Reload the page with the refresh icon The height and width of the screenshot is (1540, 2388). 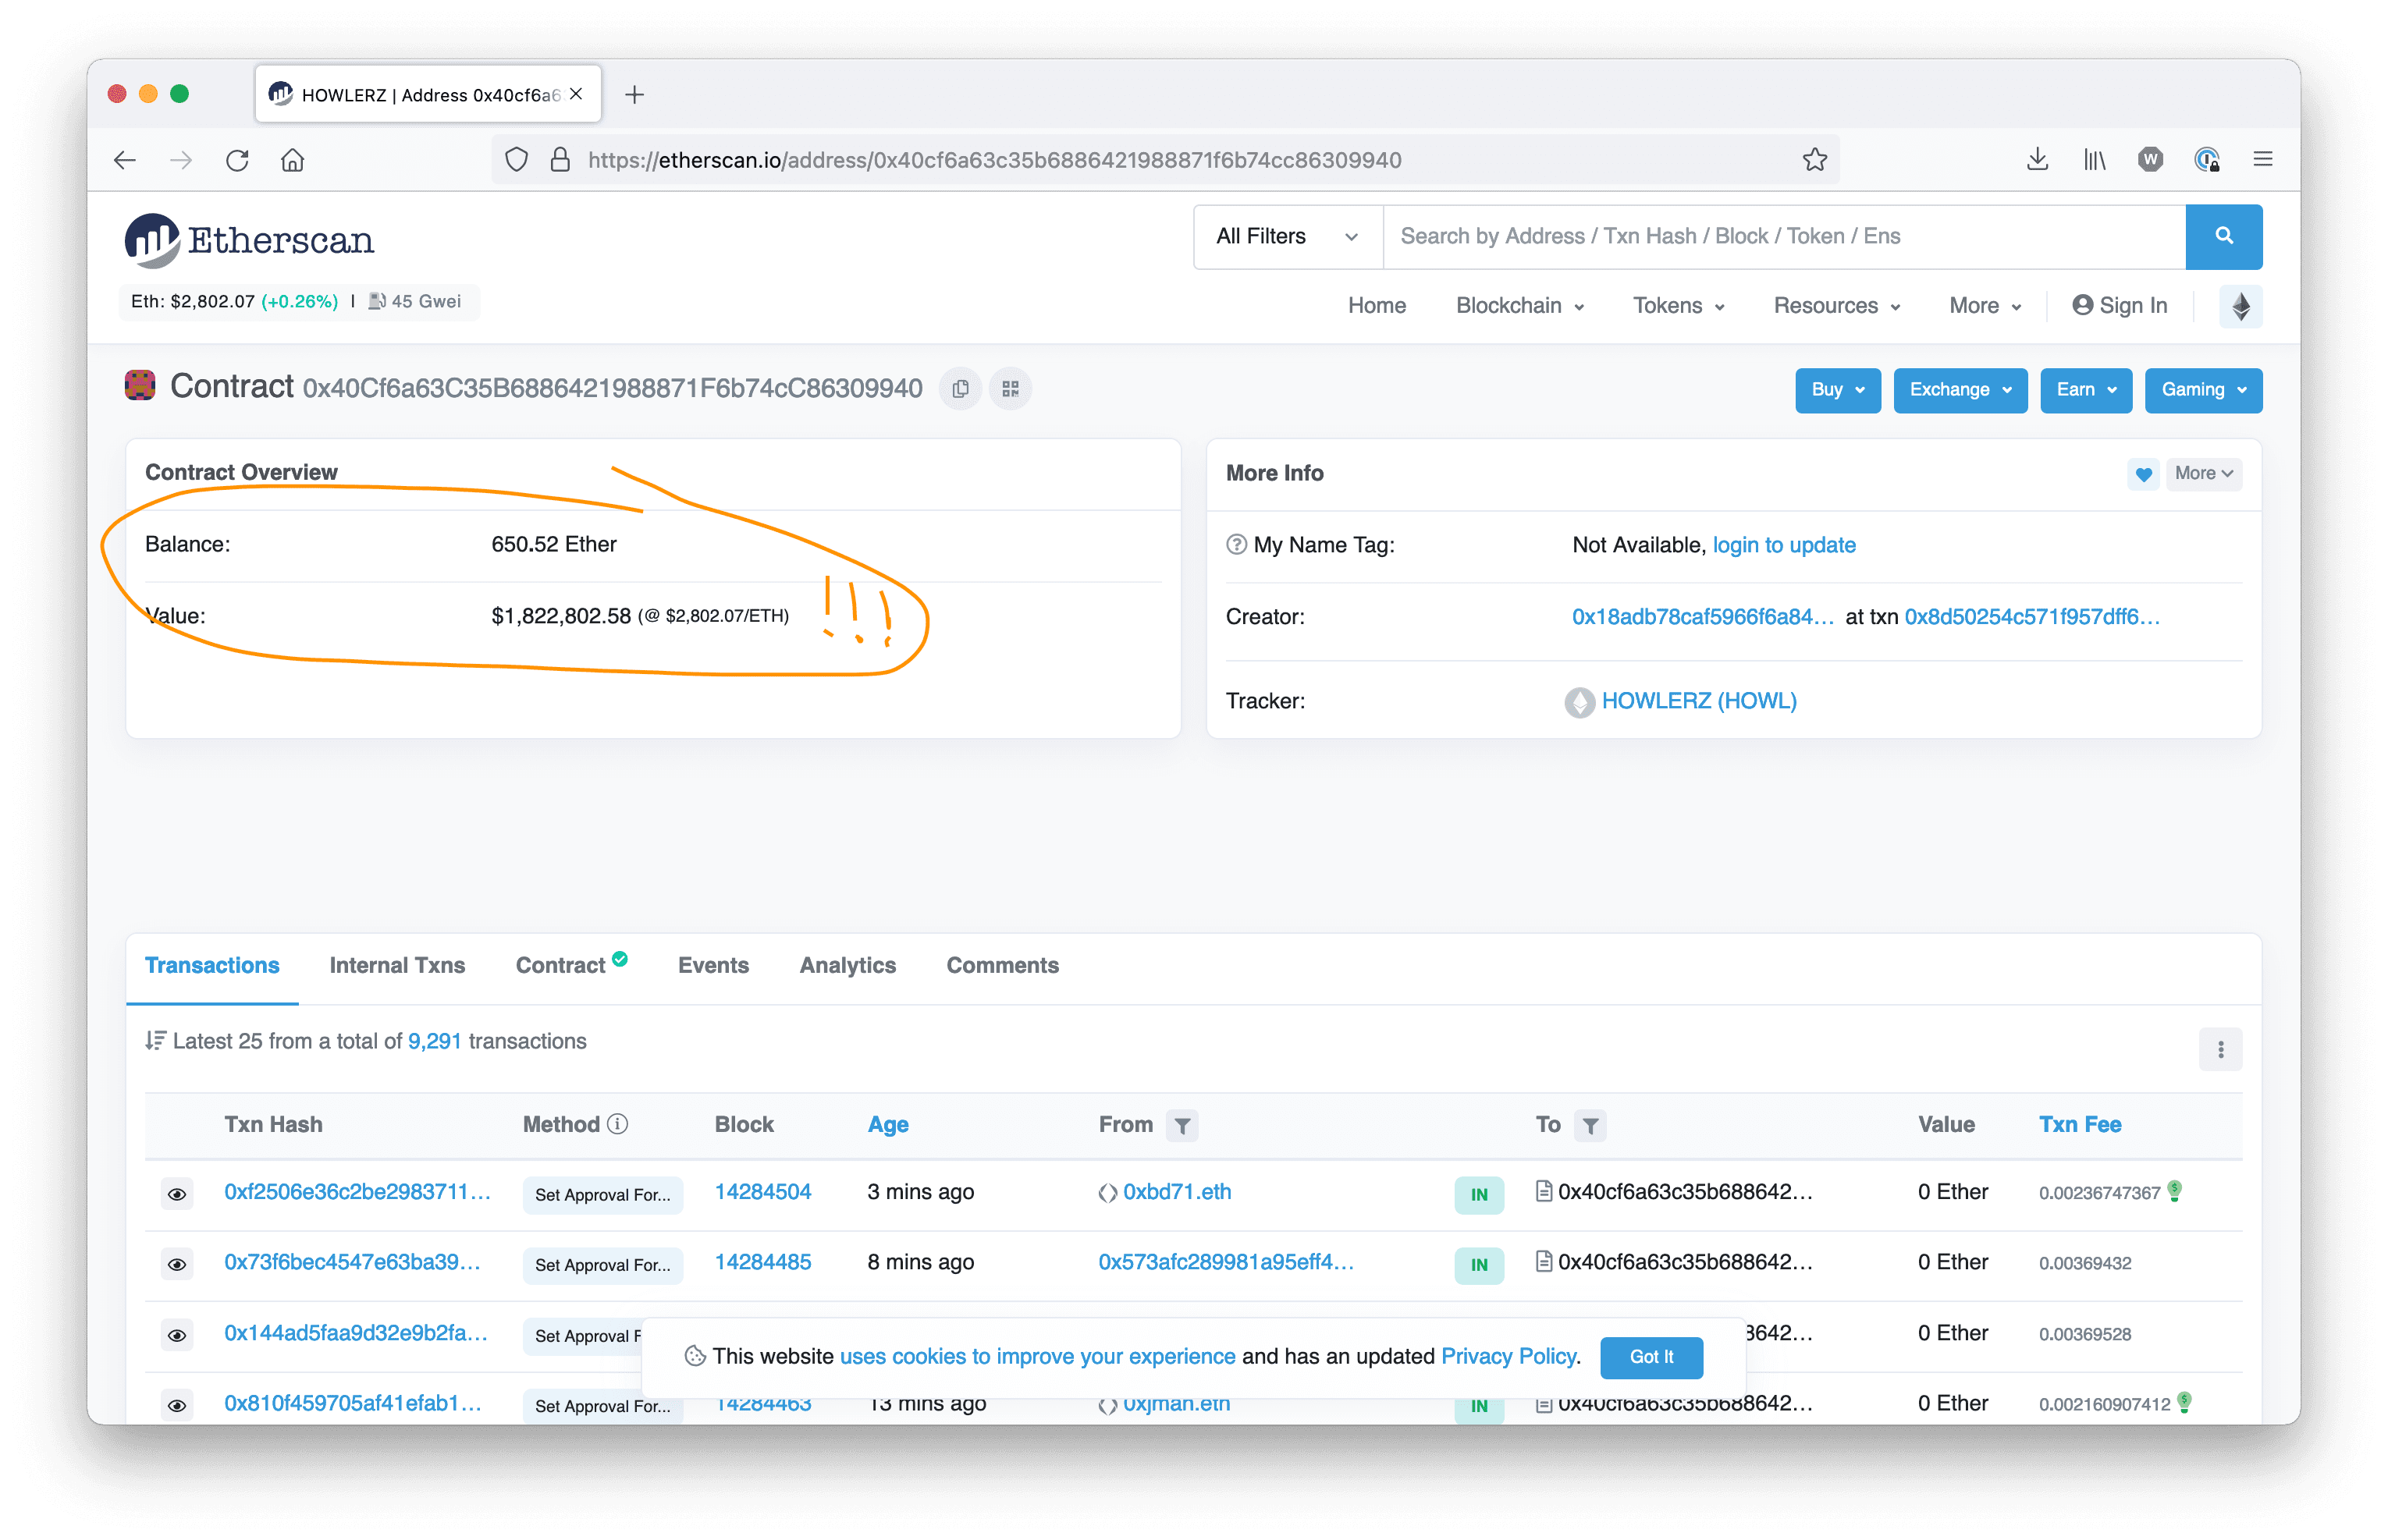(x=237, y=160)
